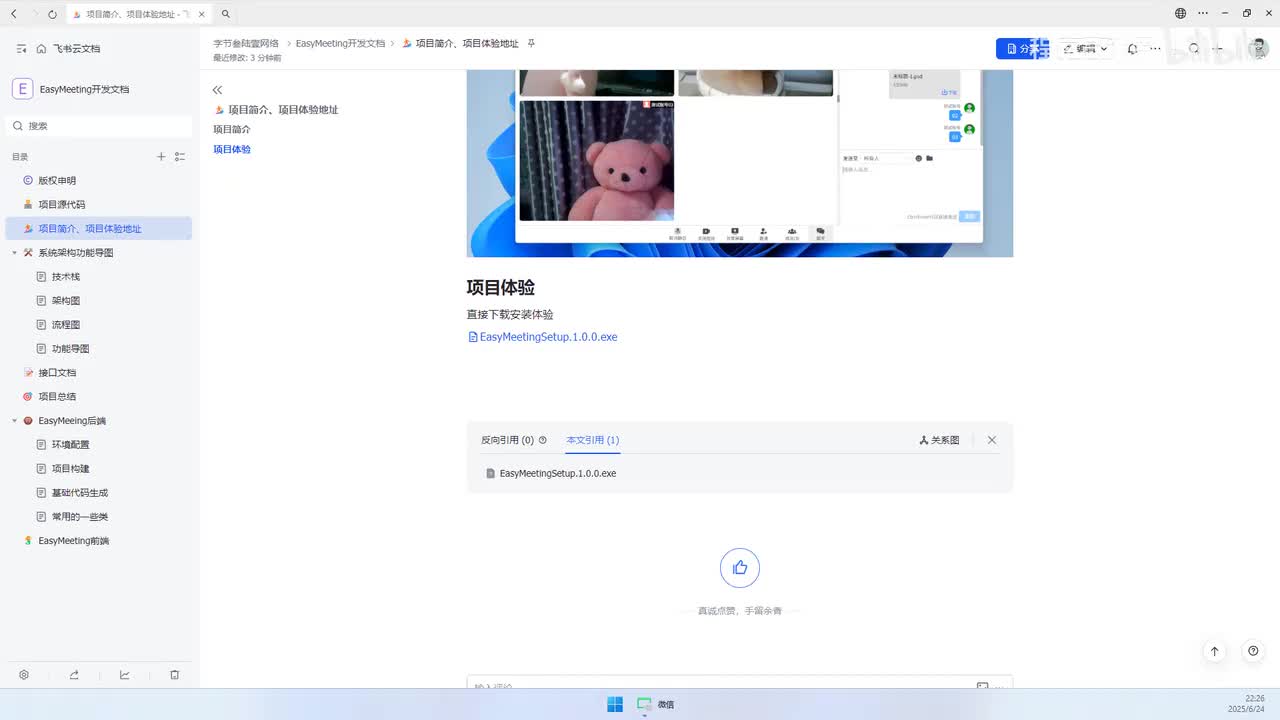The image size is (1280, 720).
Task: Click EasyMeeting开发文档 breadcrumb
Action: tap(340, 44)
